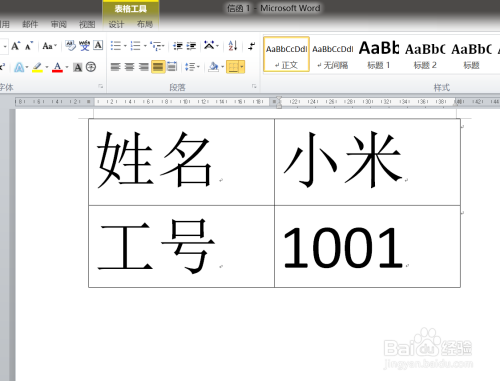Click the Shrink Font icon

point(29,46)
